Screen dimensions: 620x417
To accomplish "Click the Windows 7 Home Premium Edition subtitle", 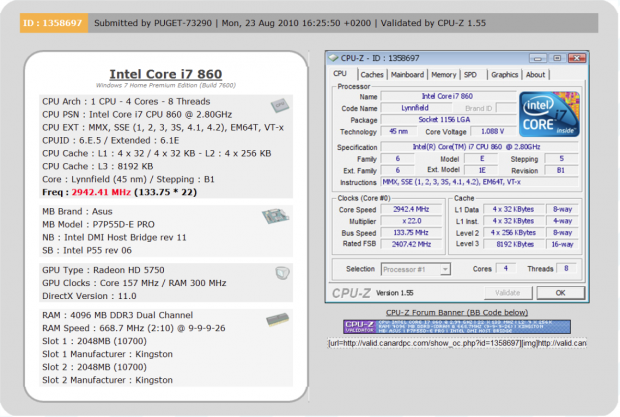I will (166, 85).
